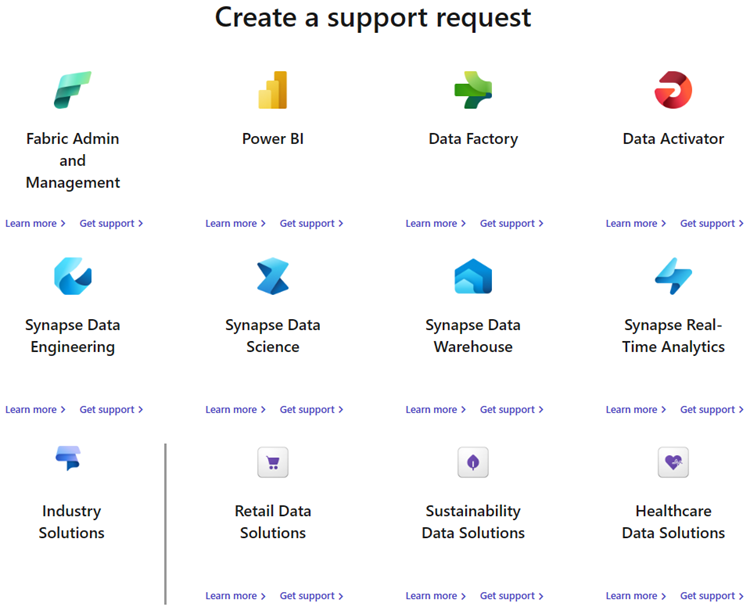Click the Synapse Data Engineering title
Image resolution: width=750 pixels, height=607 pixels.
[73, 336]
